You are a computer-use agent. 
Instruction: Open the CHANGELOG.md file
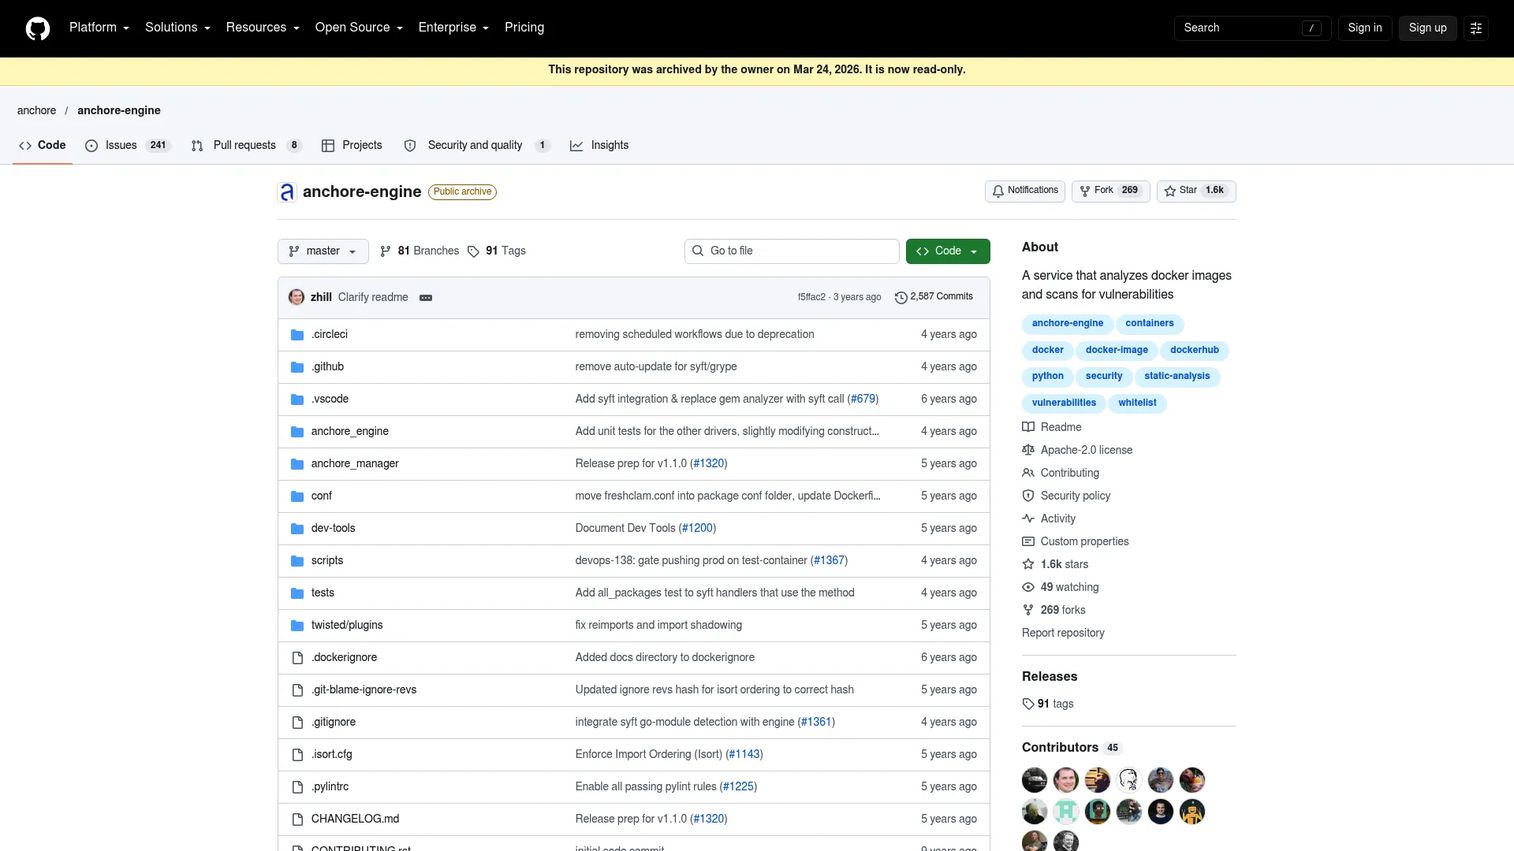pos(355,819)
